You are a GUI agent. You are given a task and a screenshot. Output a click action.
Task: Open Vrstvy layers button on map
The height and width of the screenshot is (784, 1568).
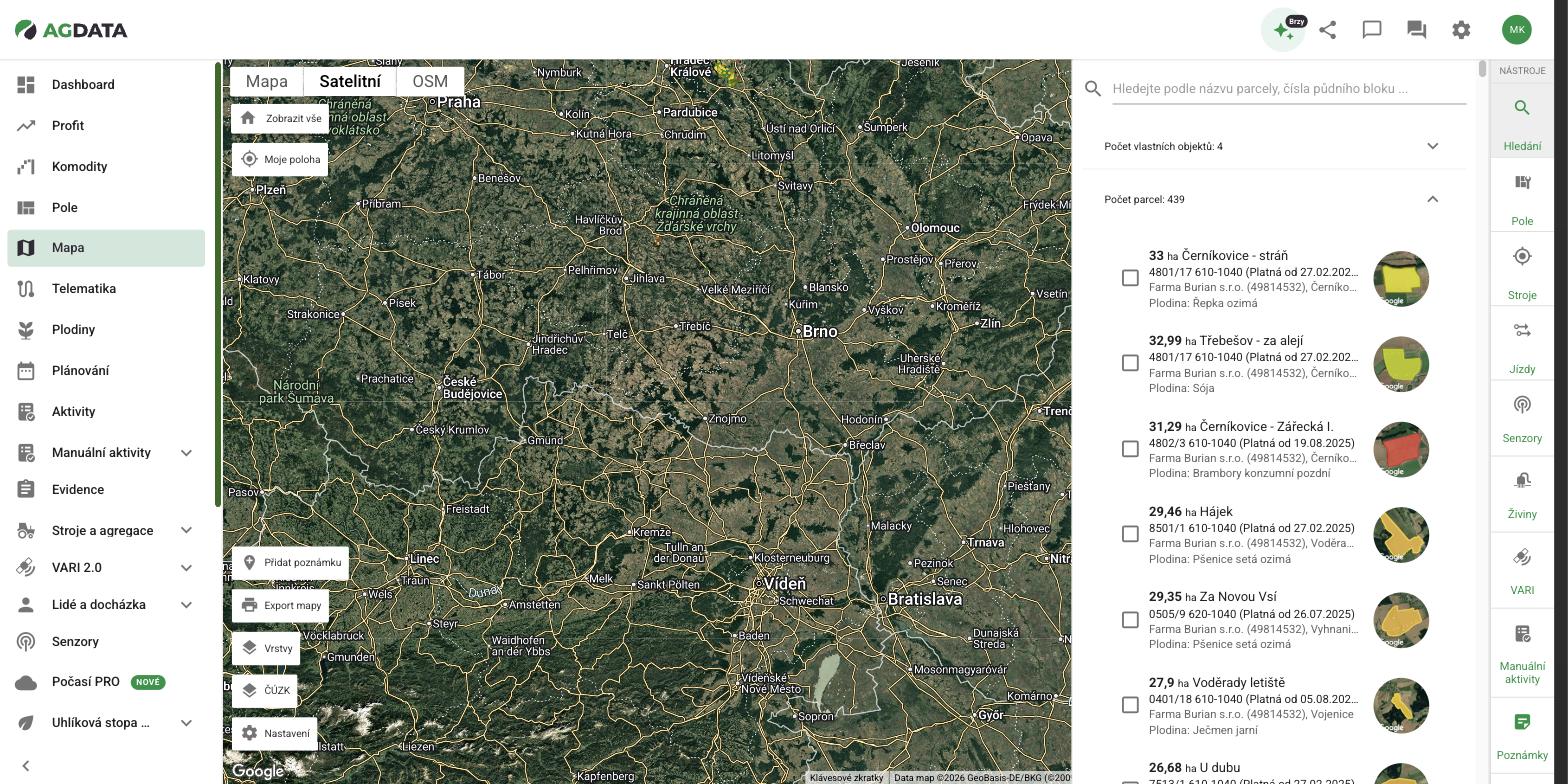[x=266, y=648]
